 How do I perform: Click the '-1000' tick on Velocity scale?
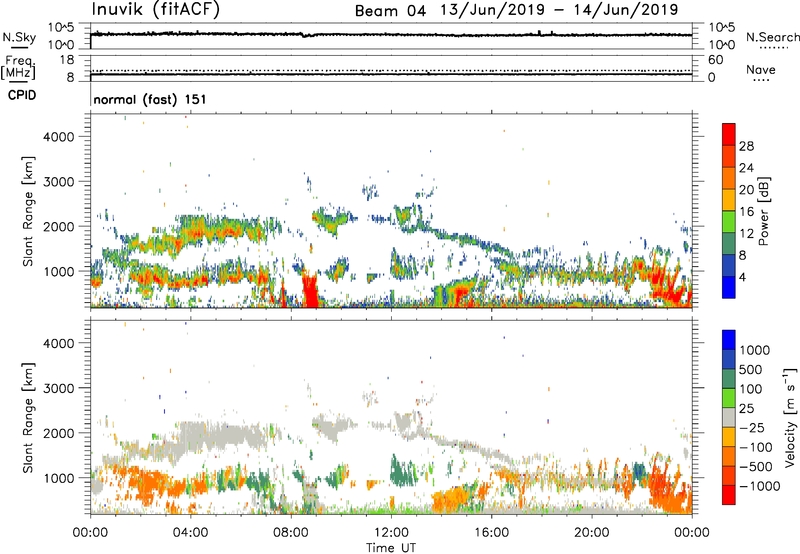(x=759, y=486)
